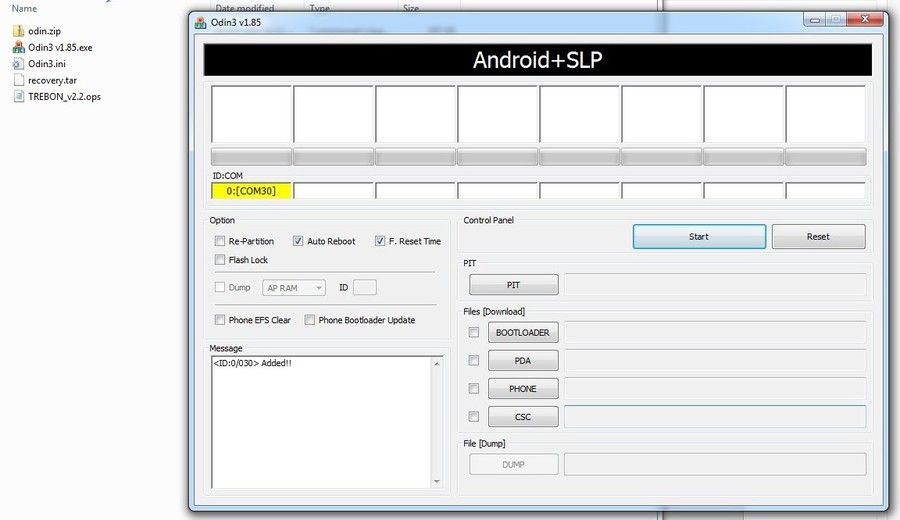Check the box beside PDA
This screenshot has width=900, height=520.
click(474, 360)
